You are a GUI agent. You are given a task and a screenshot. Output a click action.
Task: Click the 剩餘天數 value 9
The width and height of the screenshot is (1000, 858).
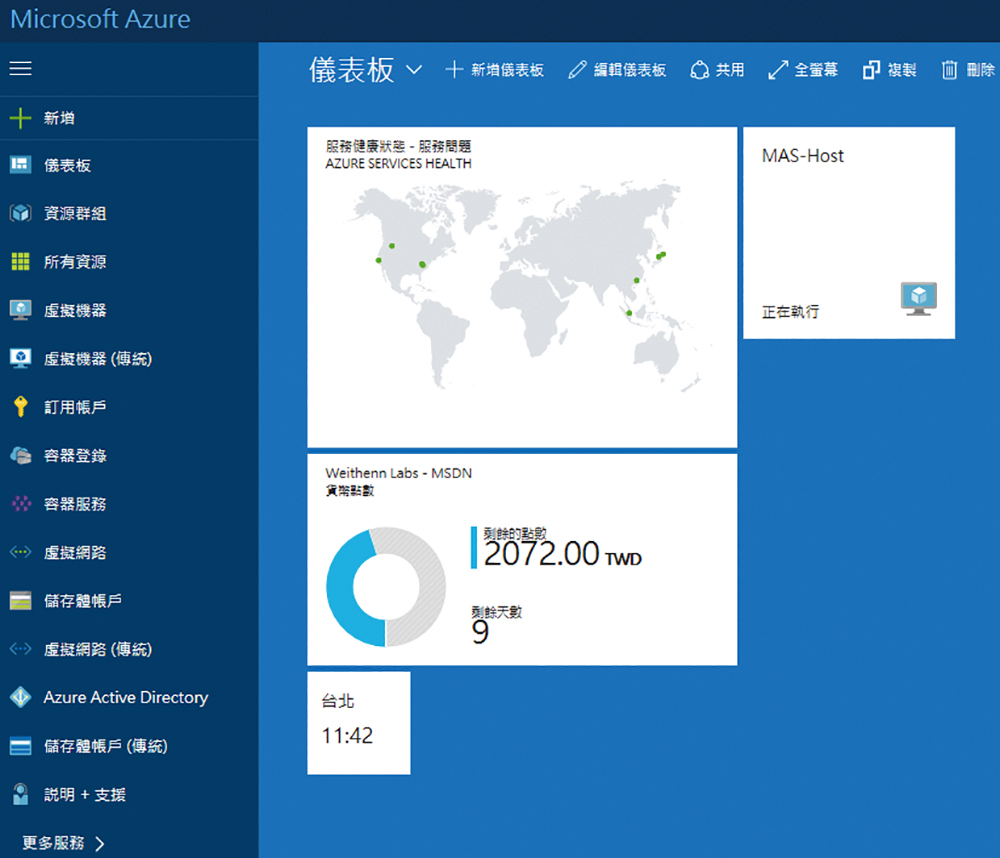pos(480,633)
